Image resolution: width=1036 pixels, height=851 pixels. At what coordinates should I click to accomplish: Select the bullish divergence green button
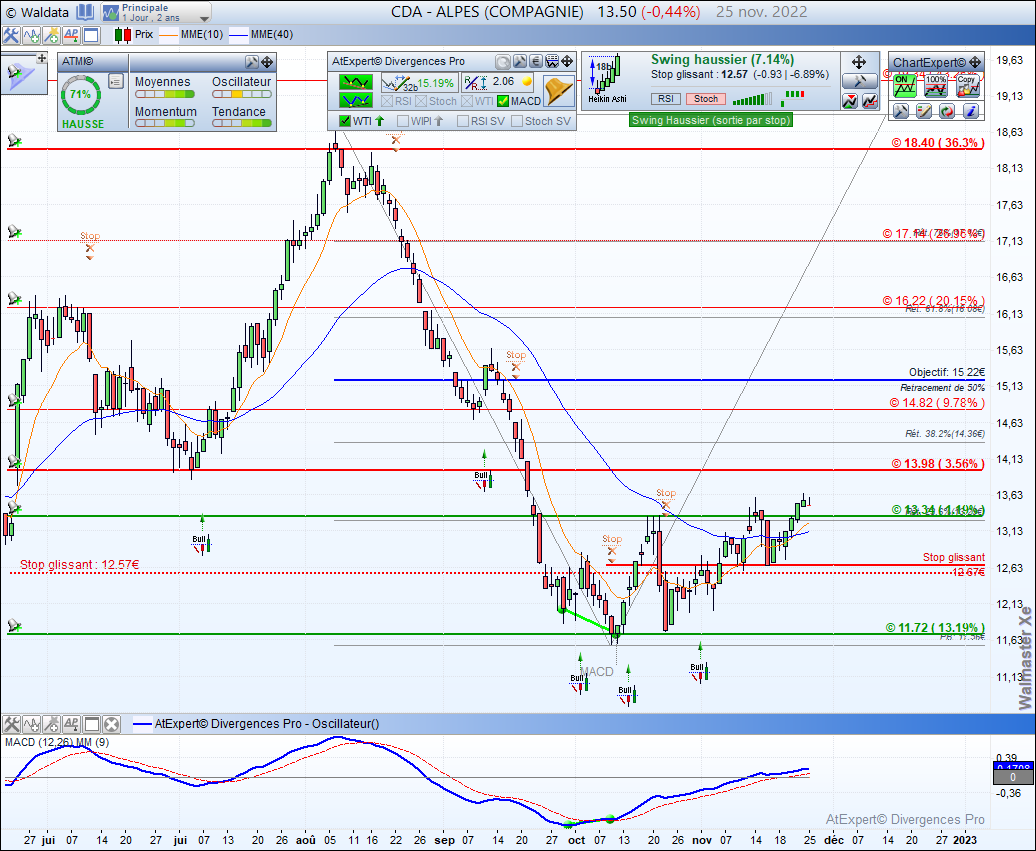coord(355,100)
